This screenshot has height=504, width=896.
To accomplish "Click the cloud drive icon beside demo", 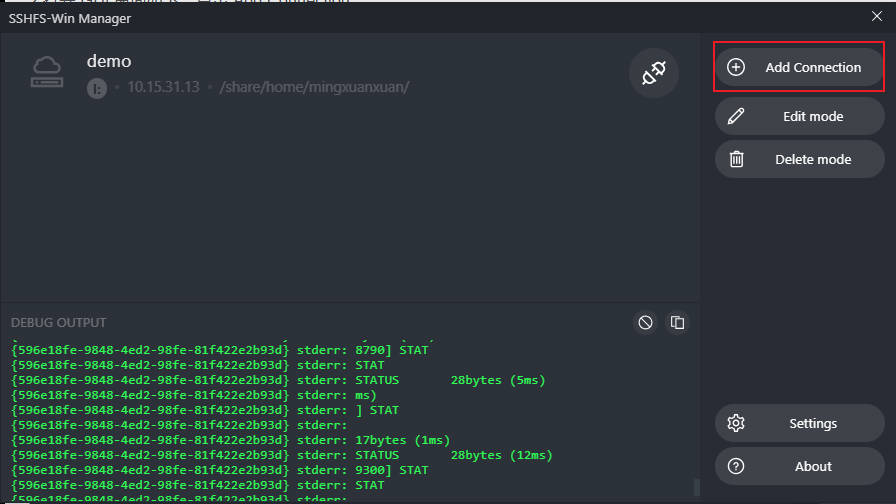I will coord(48,72).
